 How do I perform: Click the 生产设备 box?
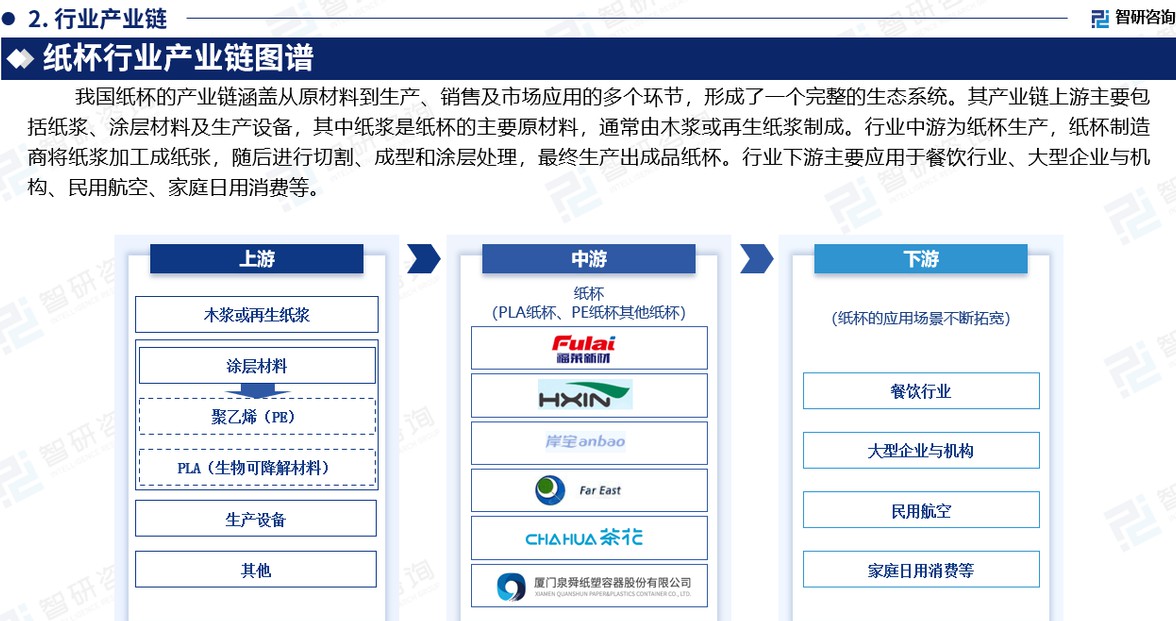tap(256, 518)
